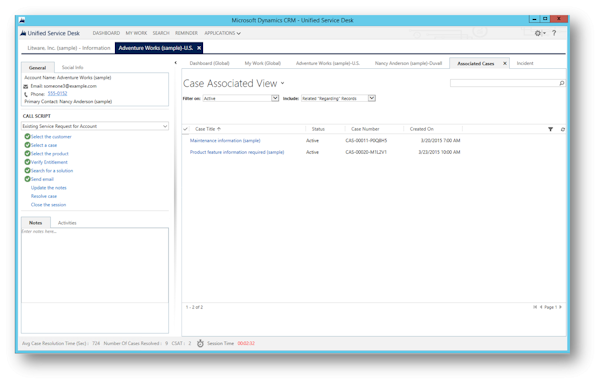
Task: Click Select the customer script step
Action: [51, 137]
